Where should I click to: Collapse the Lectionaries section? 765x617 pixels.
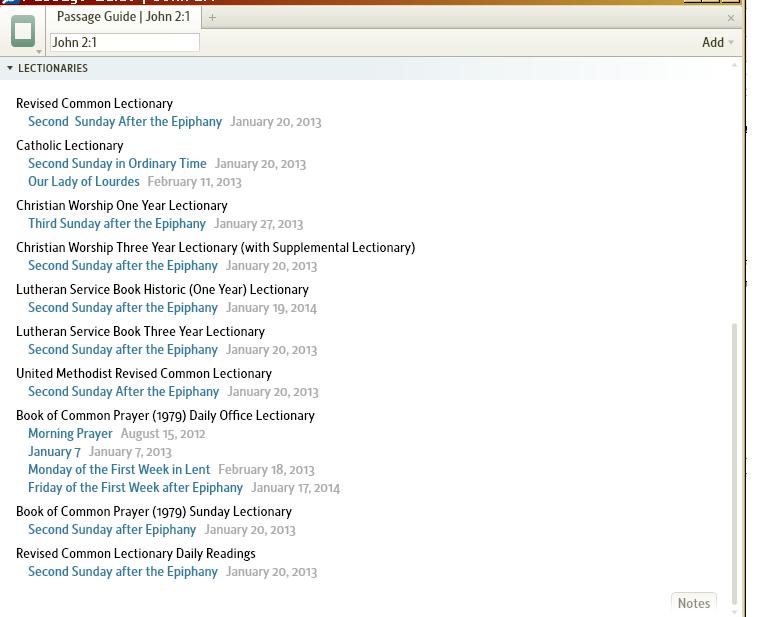click(10, 68)
